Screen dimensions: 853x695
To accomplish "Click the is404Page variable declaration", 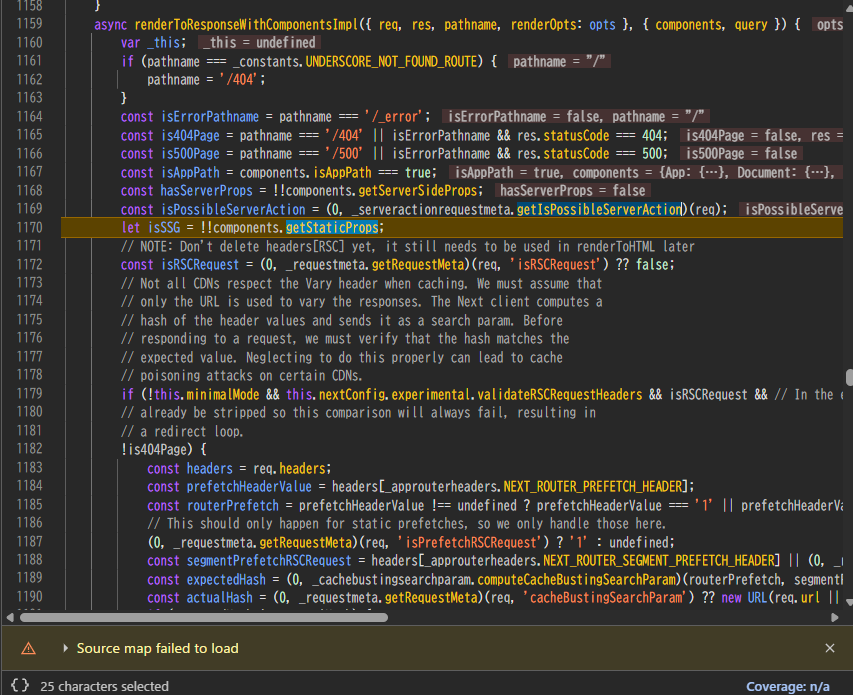I will pyautogui.click(x=190, y=135).
